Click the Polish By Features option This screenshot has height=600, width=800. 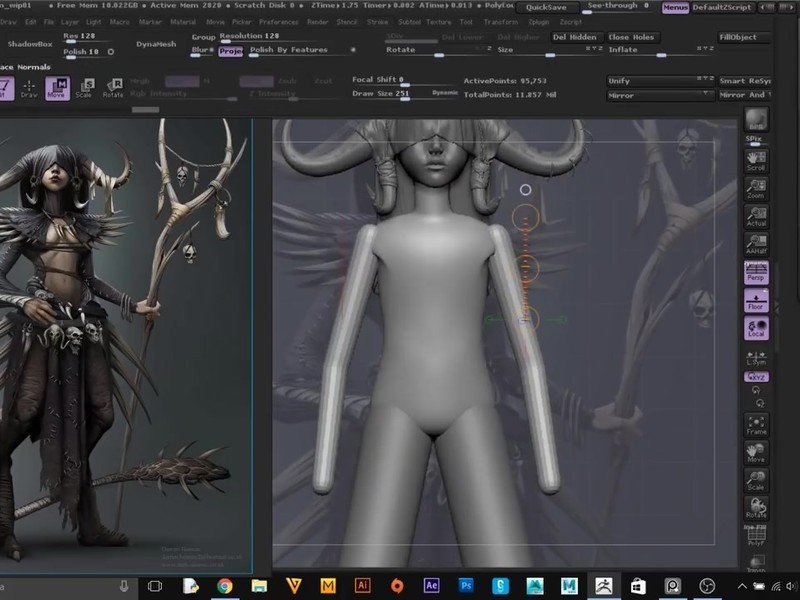[302, 51]
